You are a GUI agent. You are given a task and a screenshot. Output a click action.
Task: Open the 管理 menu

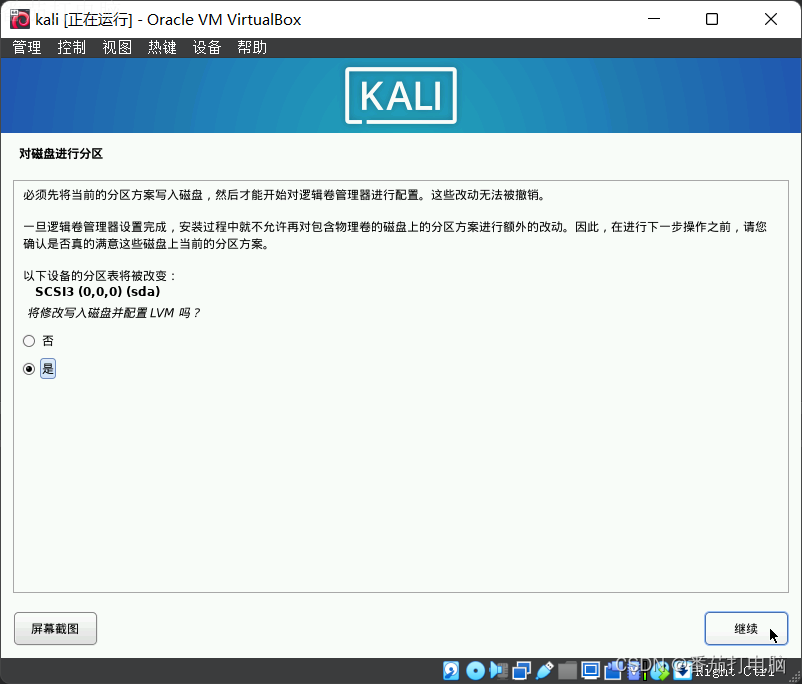coord(27,48)
